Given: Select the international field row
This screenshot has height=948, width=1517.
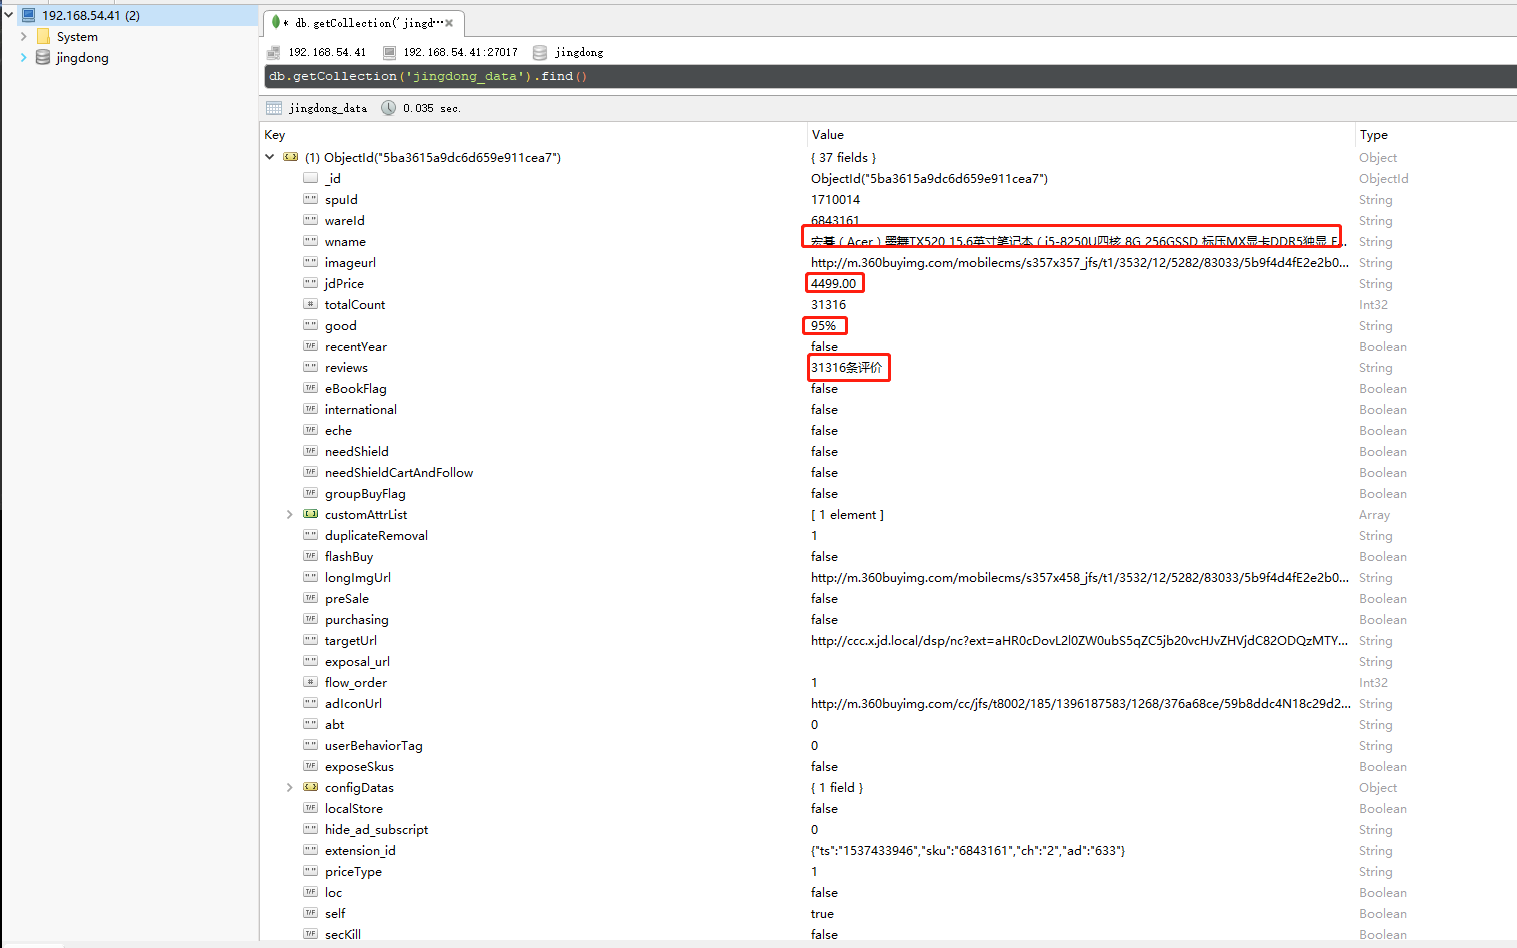Looking at the screenshot, I should (x=888, y=409).
